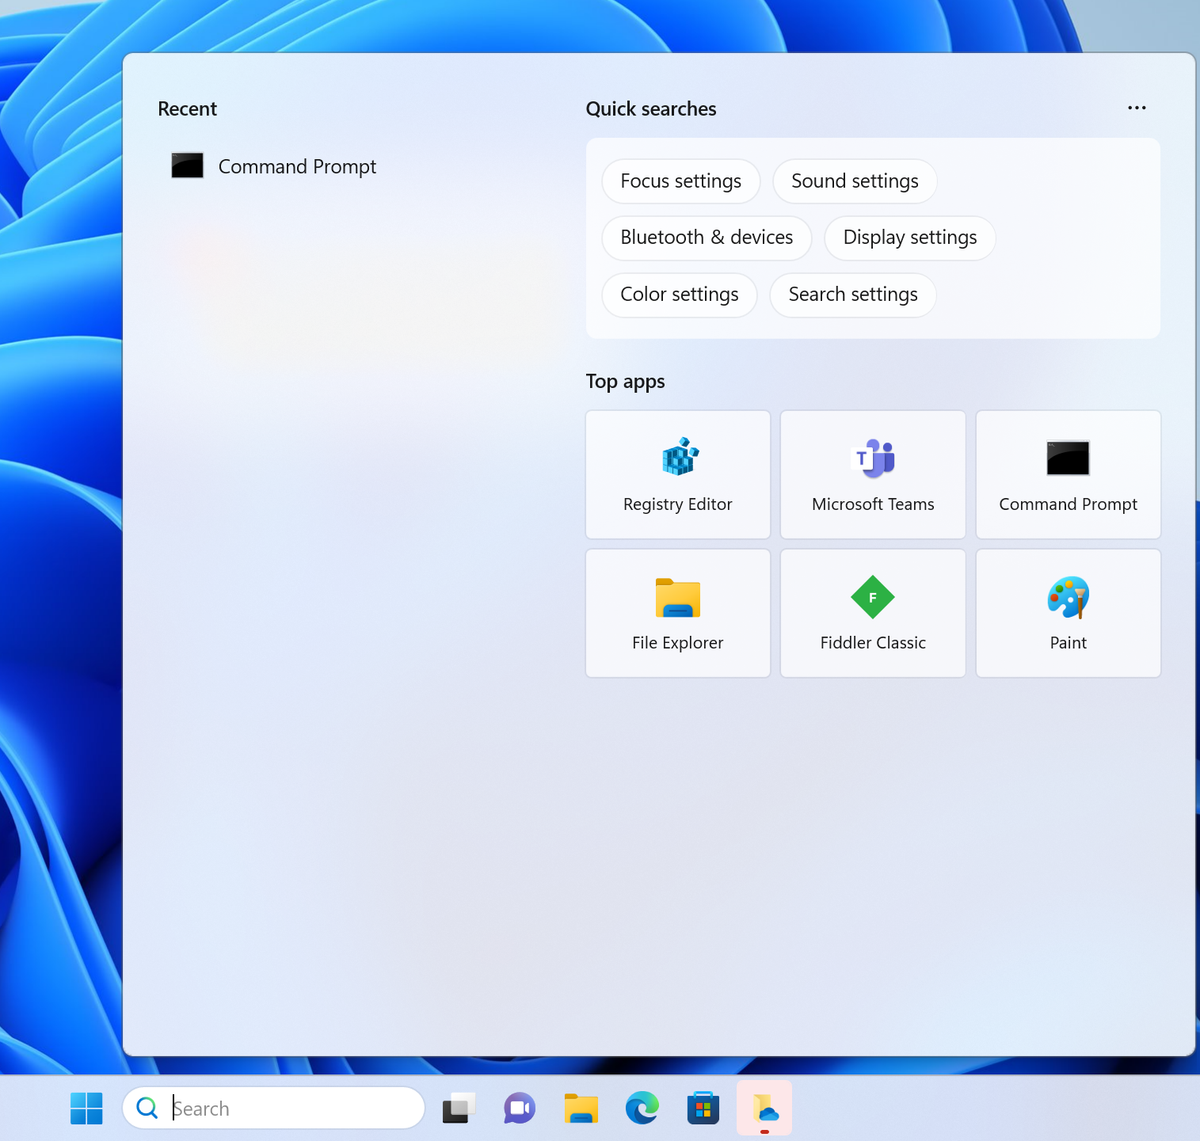The image size is (1200, 1141).
Task: Open Color settings quick search
Action: coord(679,295)
